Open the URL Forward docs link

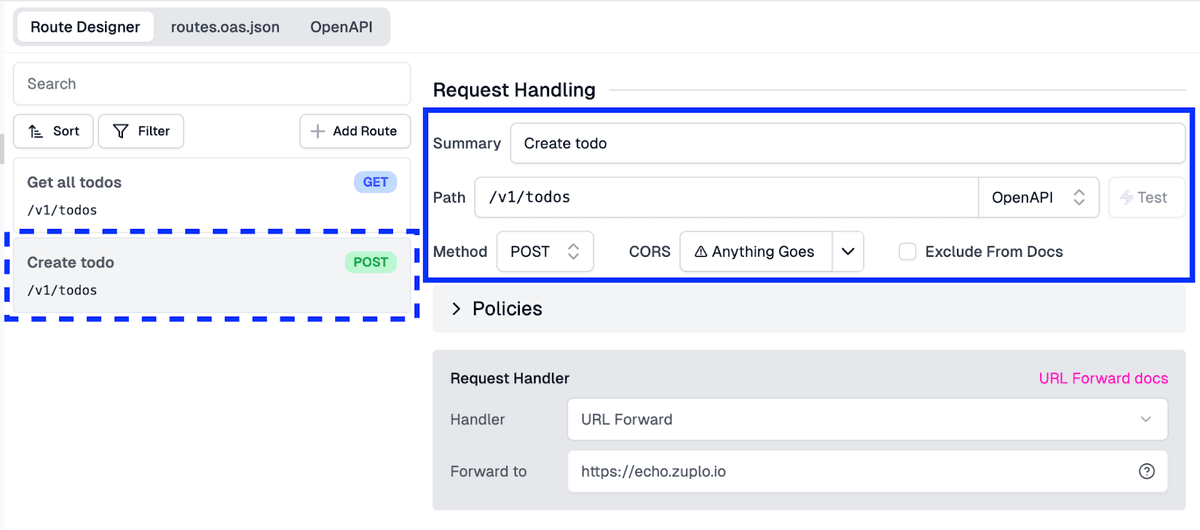click(1103, 378)
